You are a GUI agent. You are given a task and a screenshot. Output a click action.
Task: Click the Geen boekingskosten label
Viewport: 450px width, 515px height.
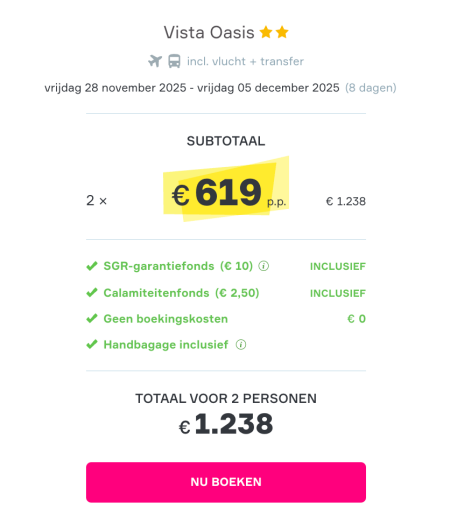coord(166,319)
